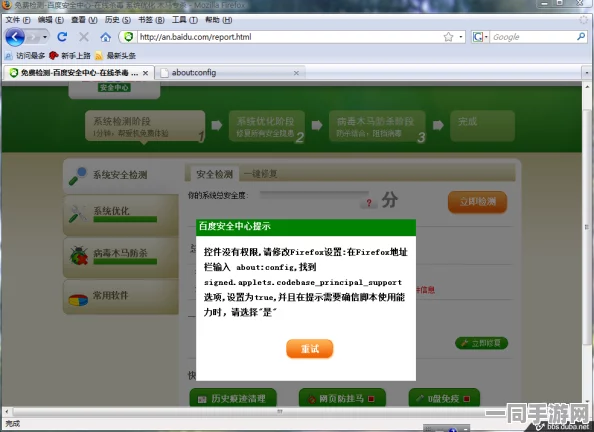Click the forward navigation arrow

tap(33, 37)
